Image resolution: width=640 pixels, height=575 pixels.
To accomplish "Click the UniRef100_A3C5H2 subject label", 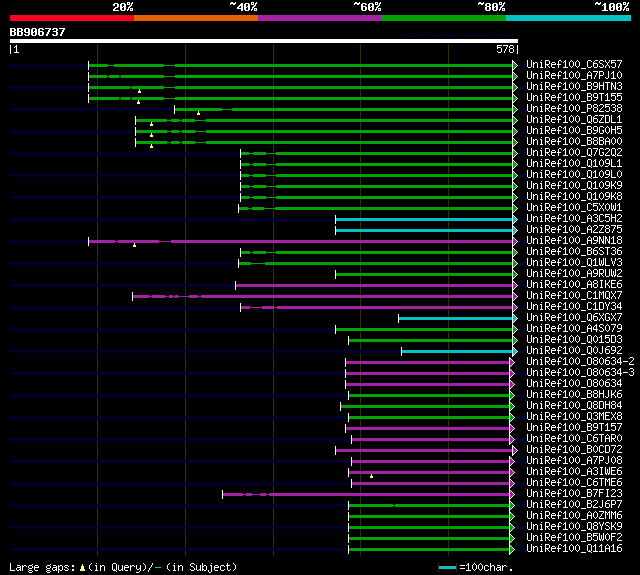I will point(574,219).
